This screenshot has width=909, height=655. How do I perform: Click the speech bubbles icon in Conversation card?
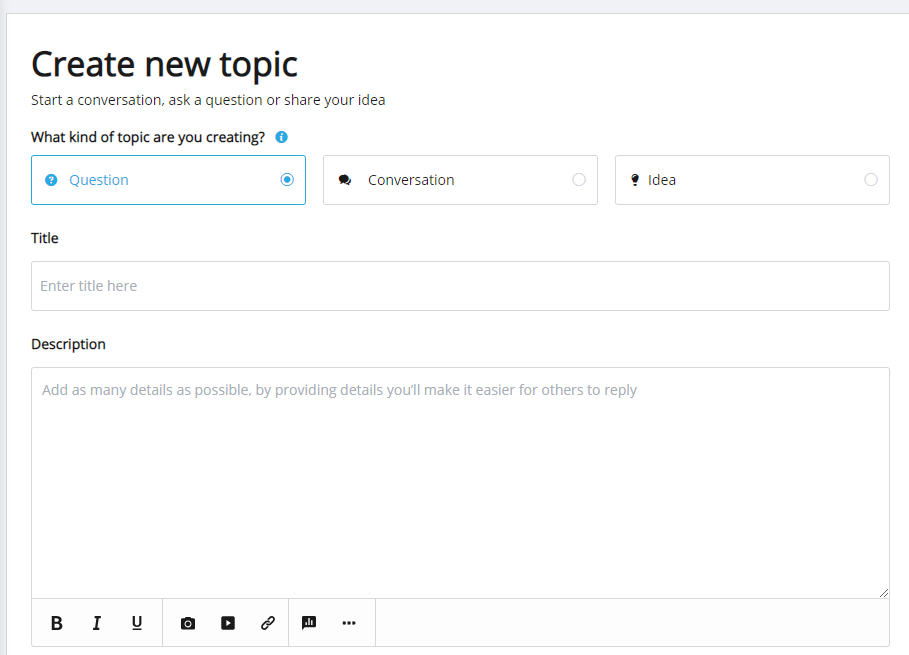coord(345,180)
